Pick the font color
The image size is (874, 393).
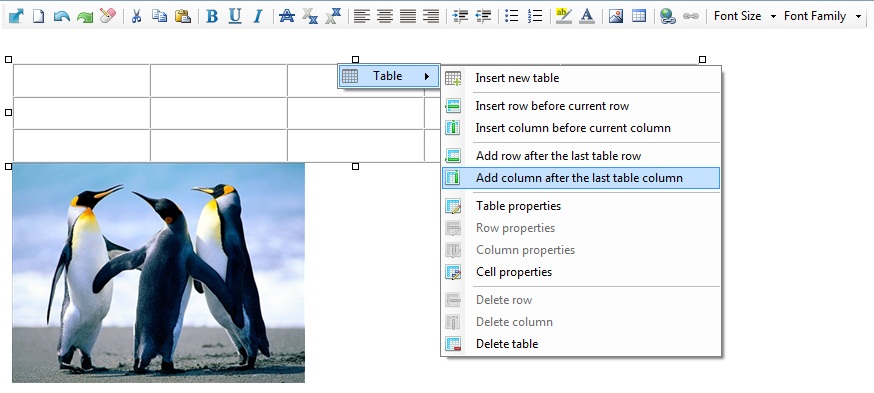586,16
